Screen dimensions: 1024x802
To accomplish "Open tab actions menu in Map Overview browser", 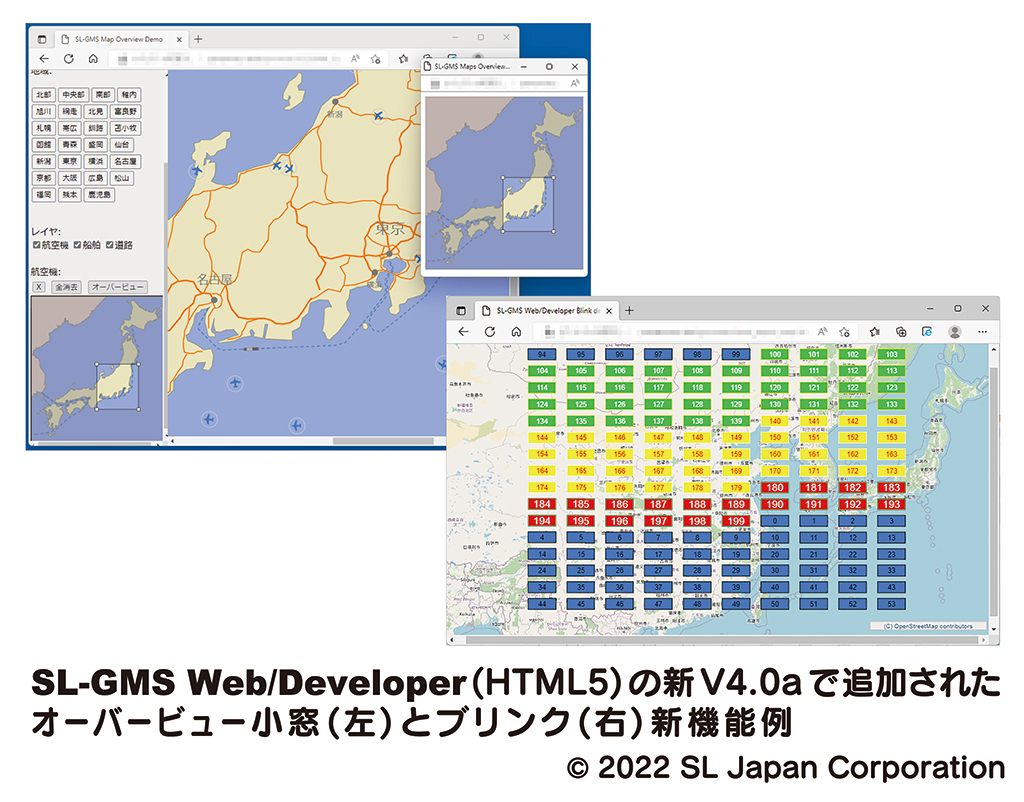I will click(42, 39).
